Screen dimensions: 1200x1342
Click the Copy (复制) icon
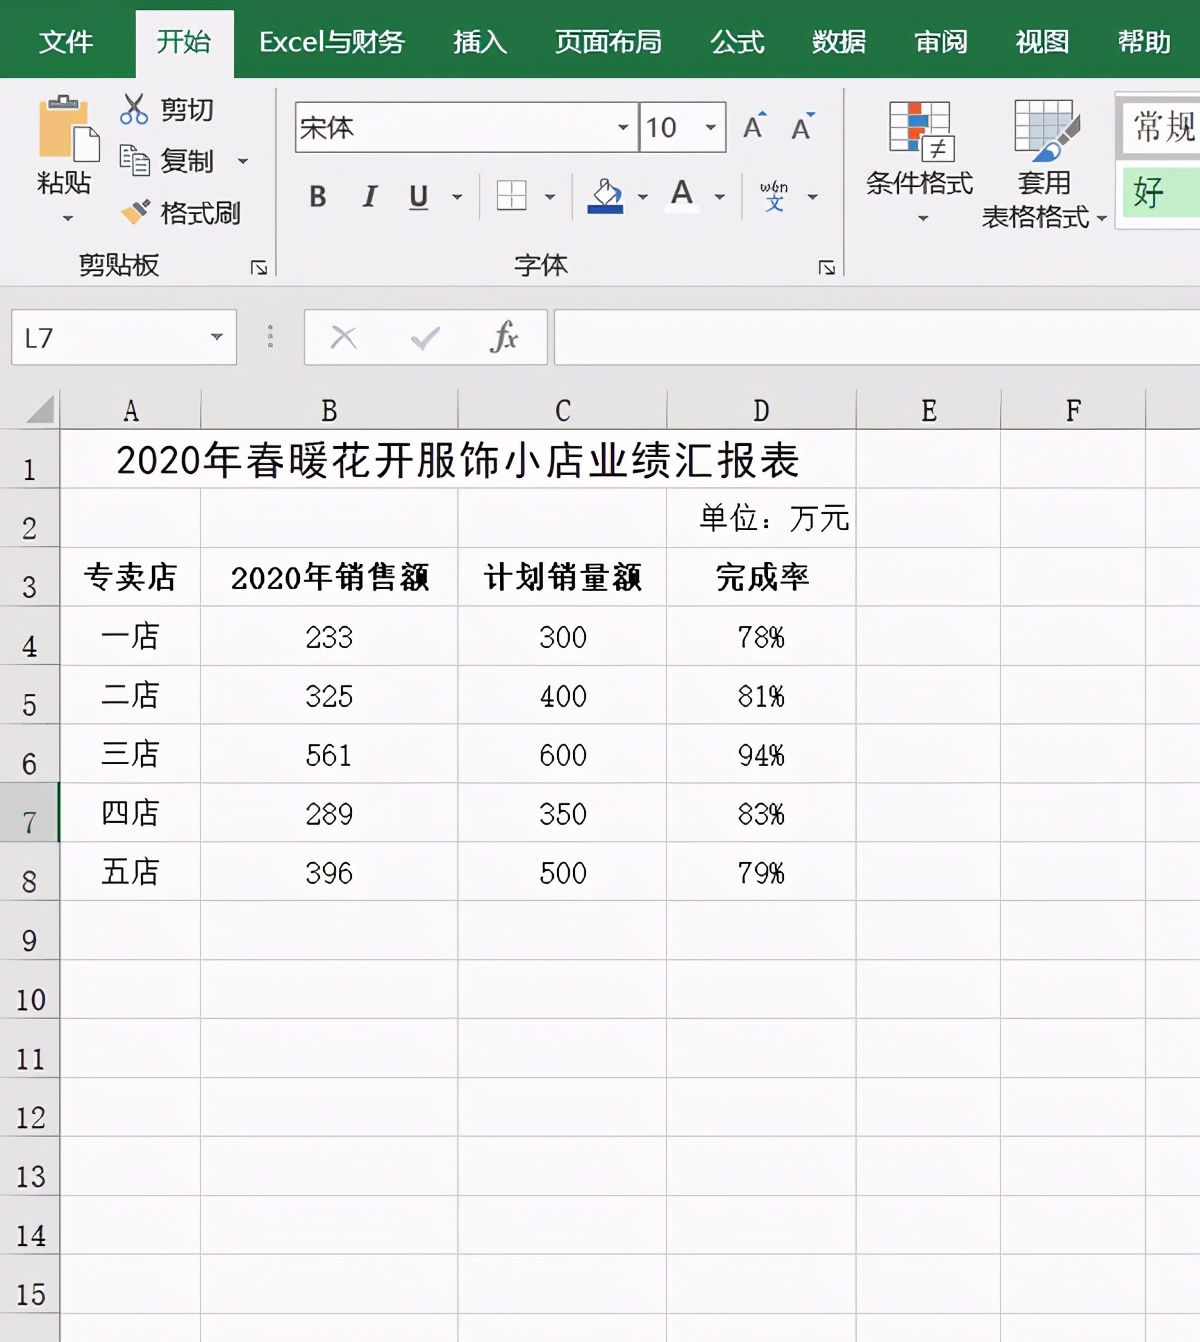(x=136, y=160)
